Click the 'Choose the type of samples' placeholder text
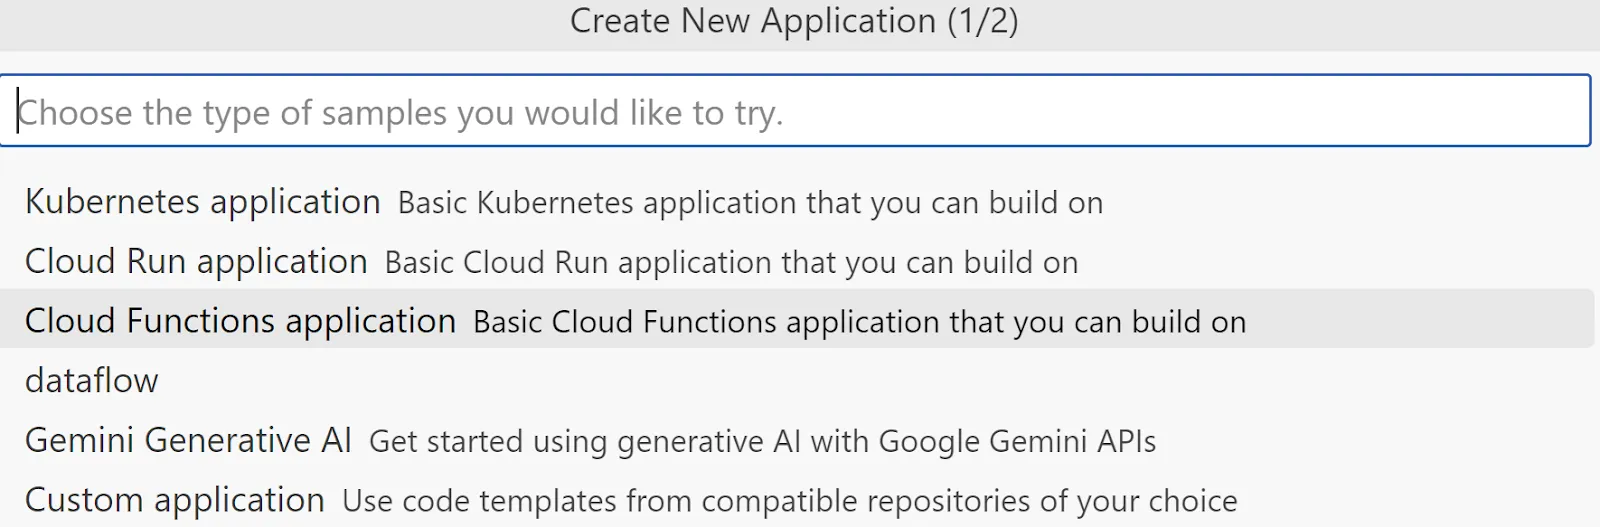This screenshot has height=527, width=1600. (400, 113)
